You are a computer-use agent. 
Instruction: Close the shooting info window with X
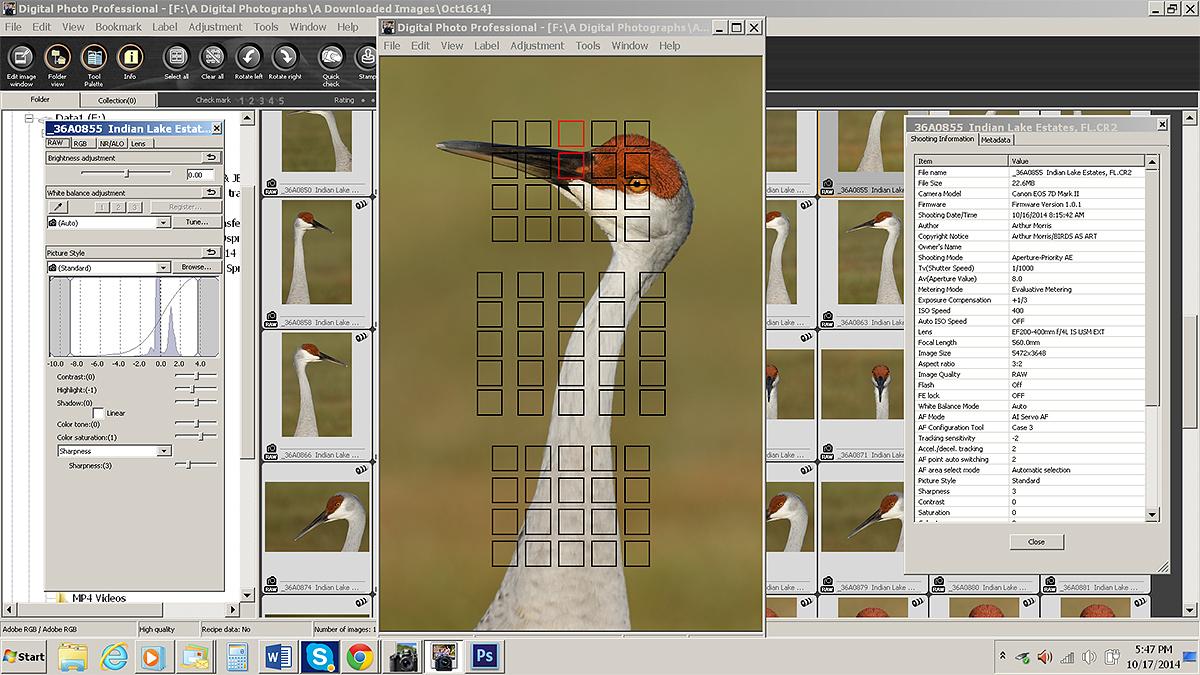coord(1161,126)
